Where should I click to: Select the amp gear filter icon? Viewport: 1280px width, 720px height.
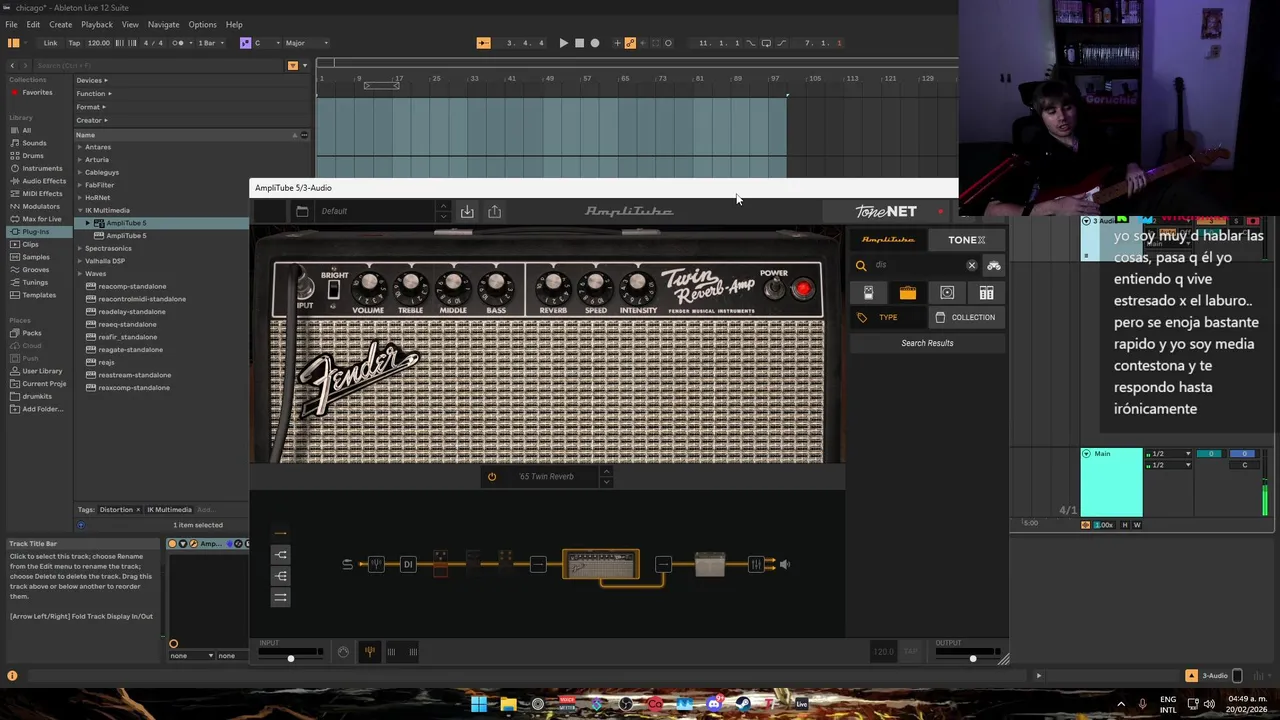[x=907, y=292]
